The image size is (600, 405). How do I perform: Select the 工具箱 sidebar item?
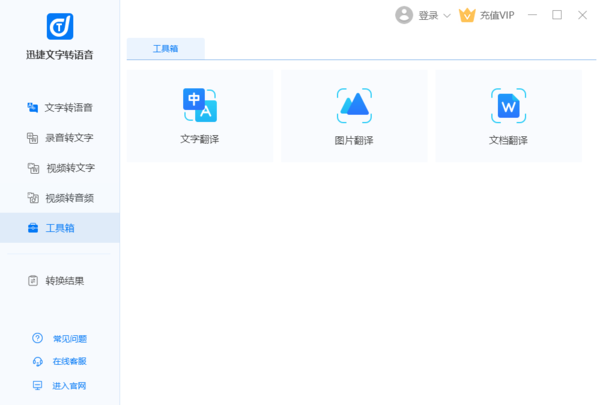click(x=60, y=228)
